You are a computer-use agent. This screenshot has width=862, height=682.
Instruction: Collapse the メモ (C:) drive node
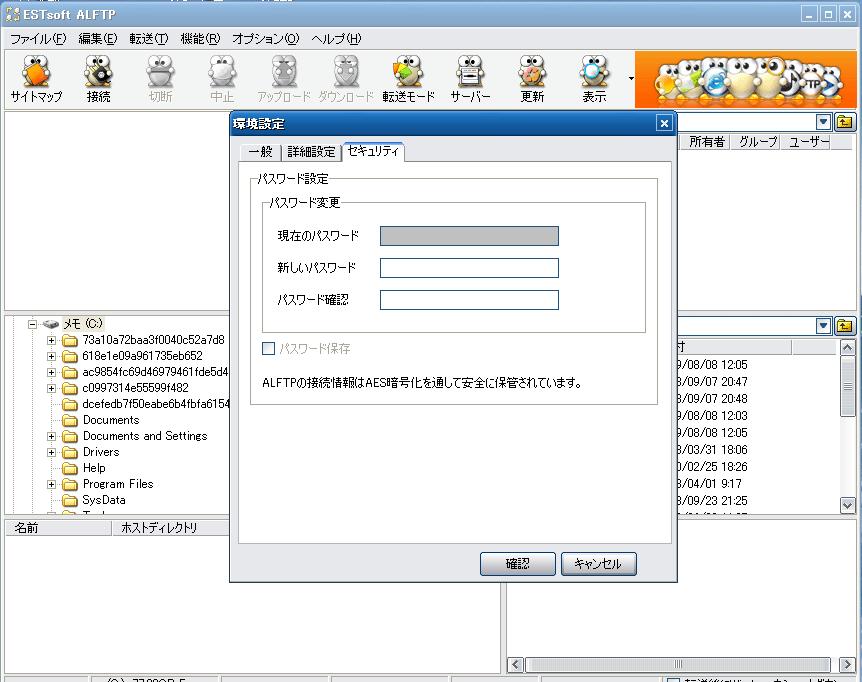32,324
